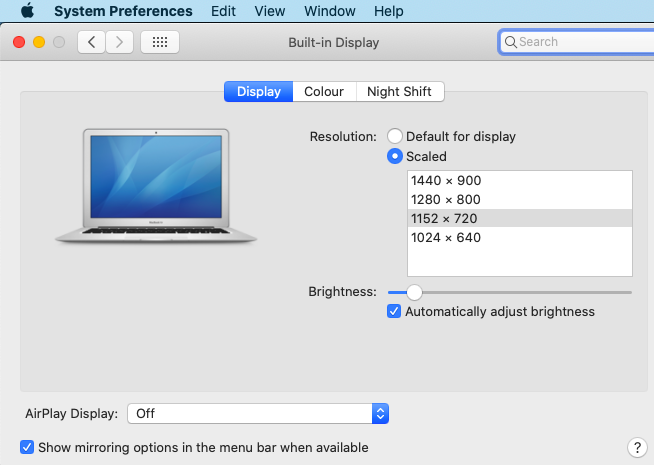
Task: Click the MacBook display thumbnail image
Action: pos(156,186)
